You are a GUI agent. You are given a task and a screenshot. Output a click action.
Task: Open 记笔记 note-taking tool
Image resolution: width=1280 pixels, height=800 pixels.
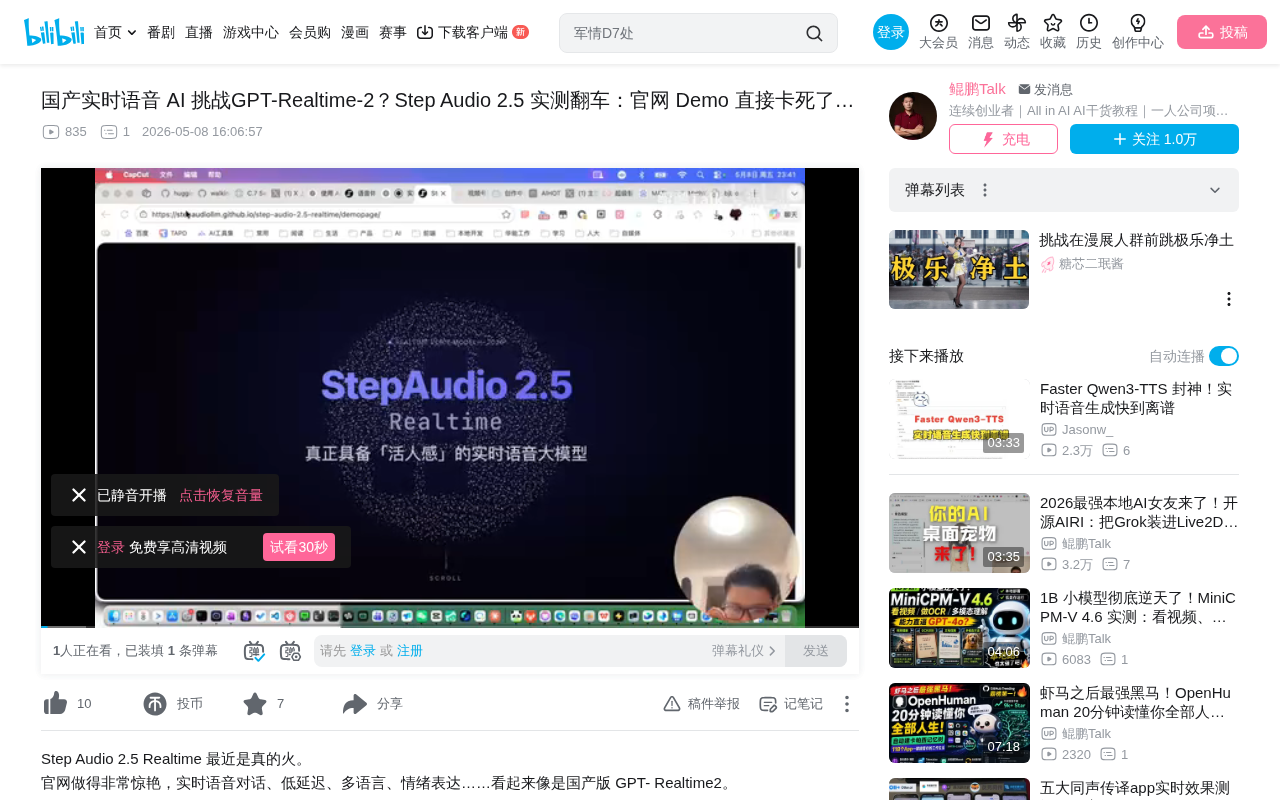pyautogui.click(x=791, y=704)
